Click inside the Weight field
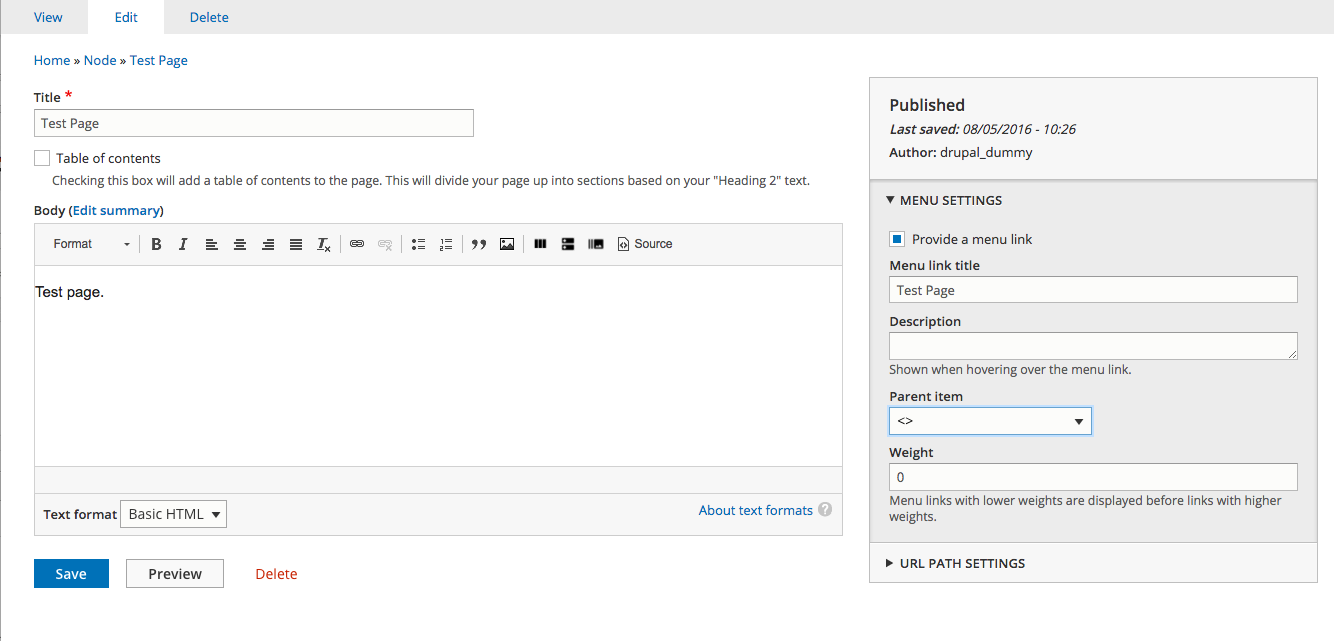Viewport: 1334px width, 641px height. point(1092,476)
